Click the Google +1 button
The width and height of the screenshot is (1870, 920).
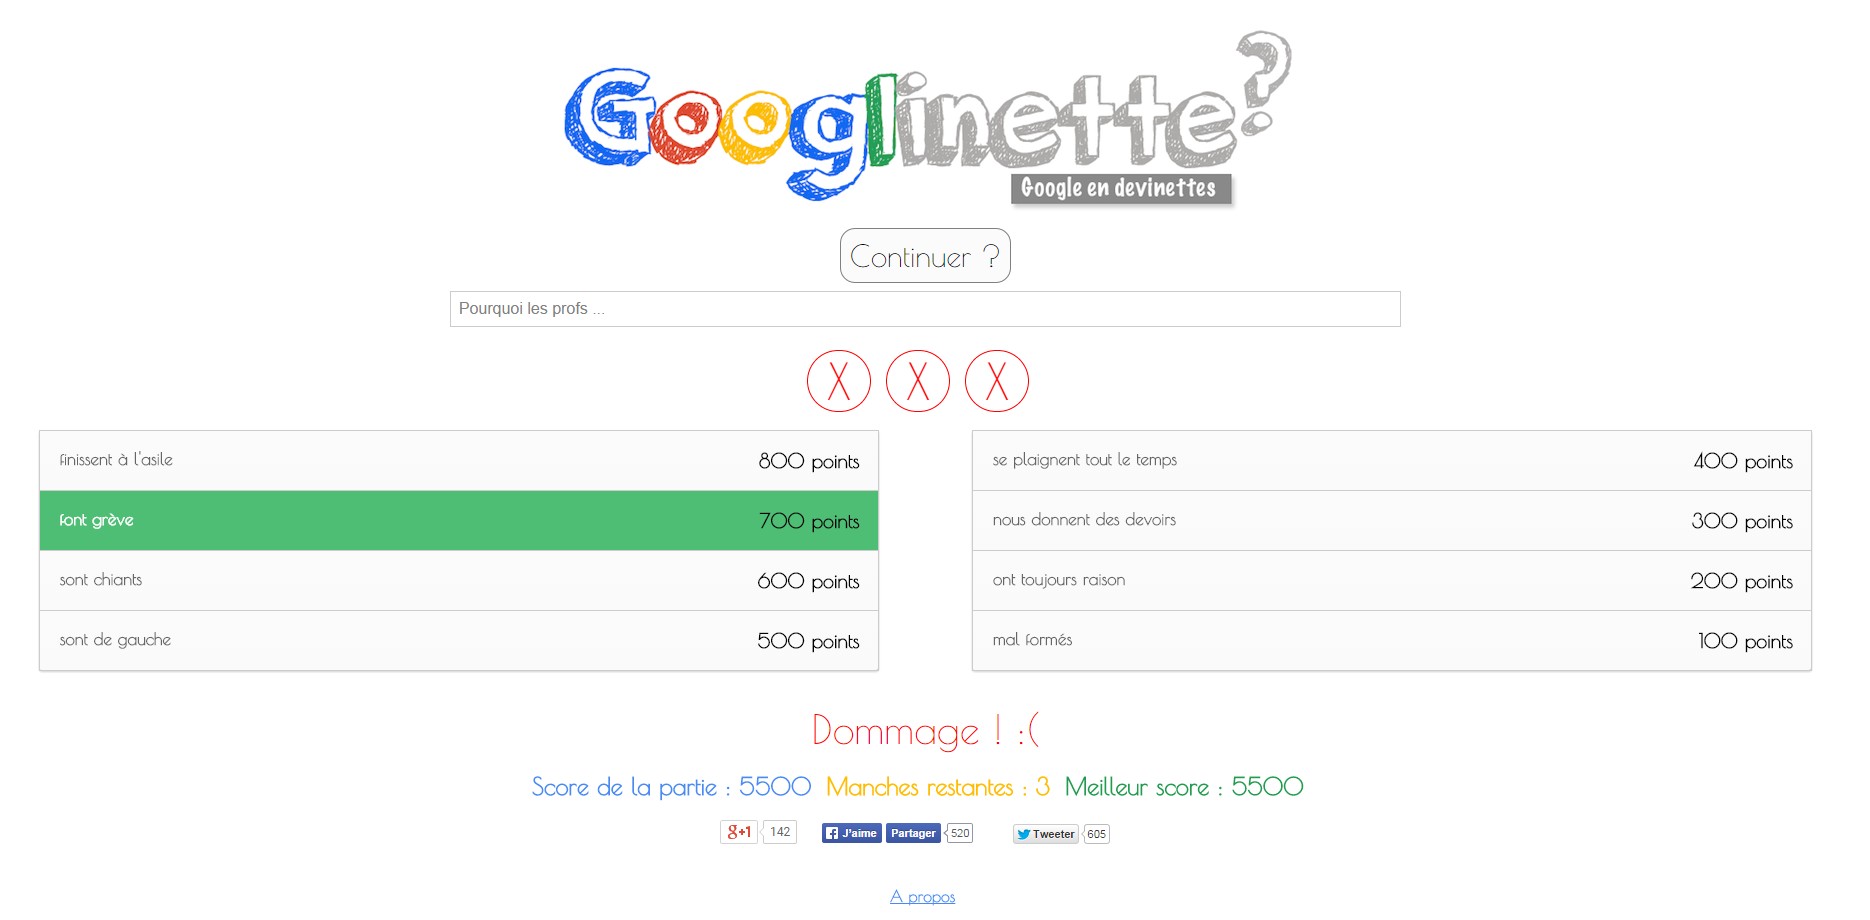click(x=739, y=832)
